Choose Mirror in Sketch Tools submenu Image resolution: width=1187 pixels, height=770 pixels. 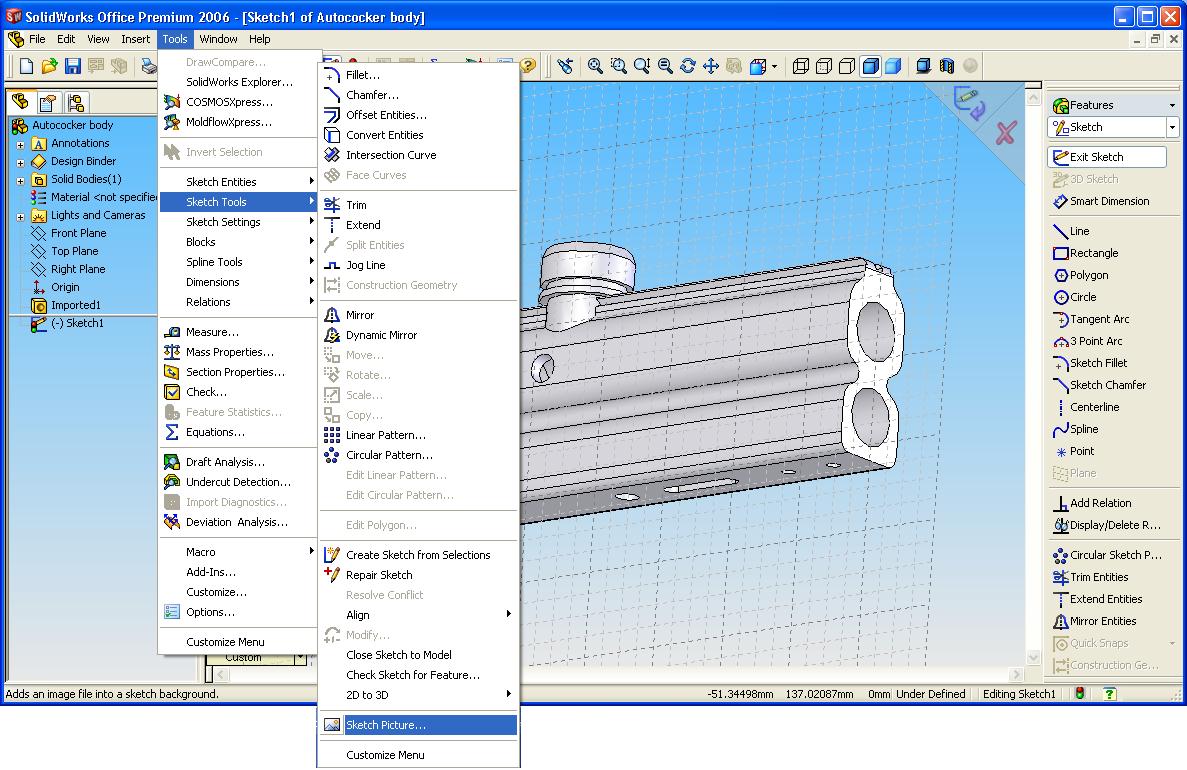(x=419, y=315)
